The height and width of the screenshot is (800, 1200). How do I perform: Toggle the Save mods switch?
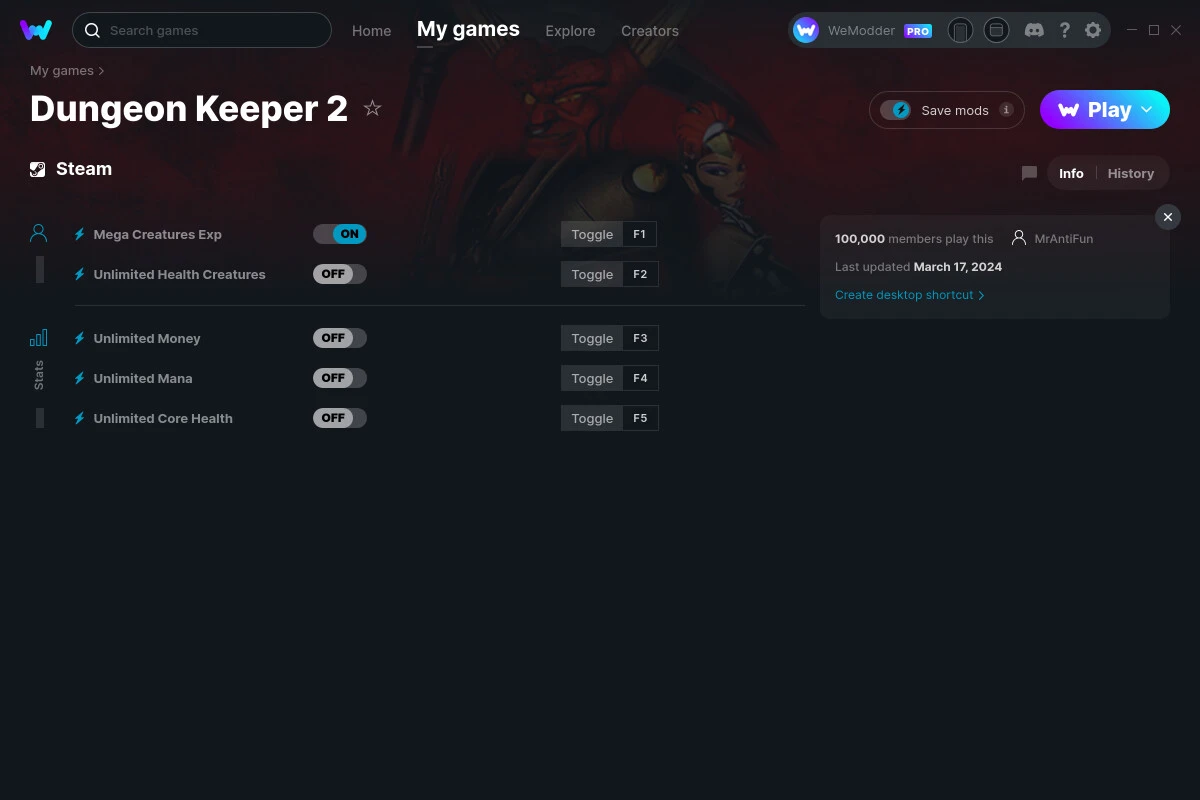[x=897, y=110]
